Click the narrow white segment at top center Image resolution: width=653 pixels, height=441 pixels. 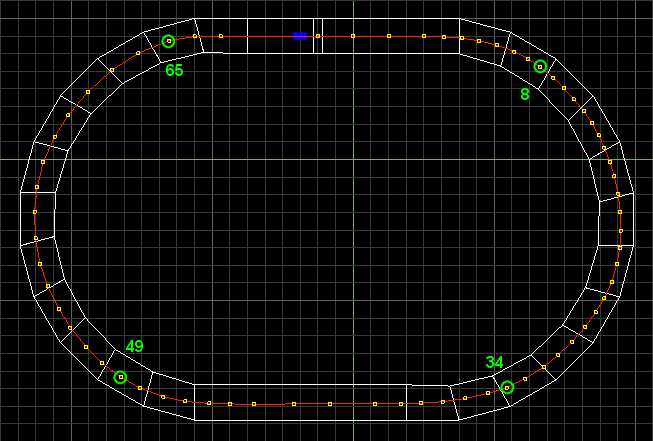point(318,26)
